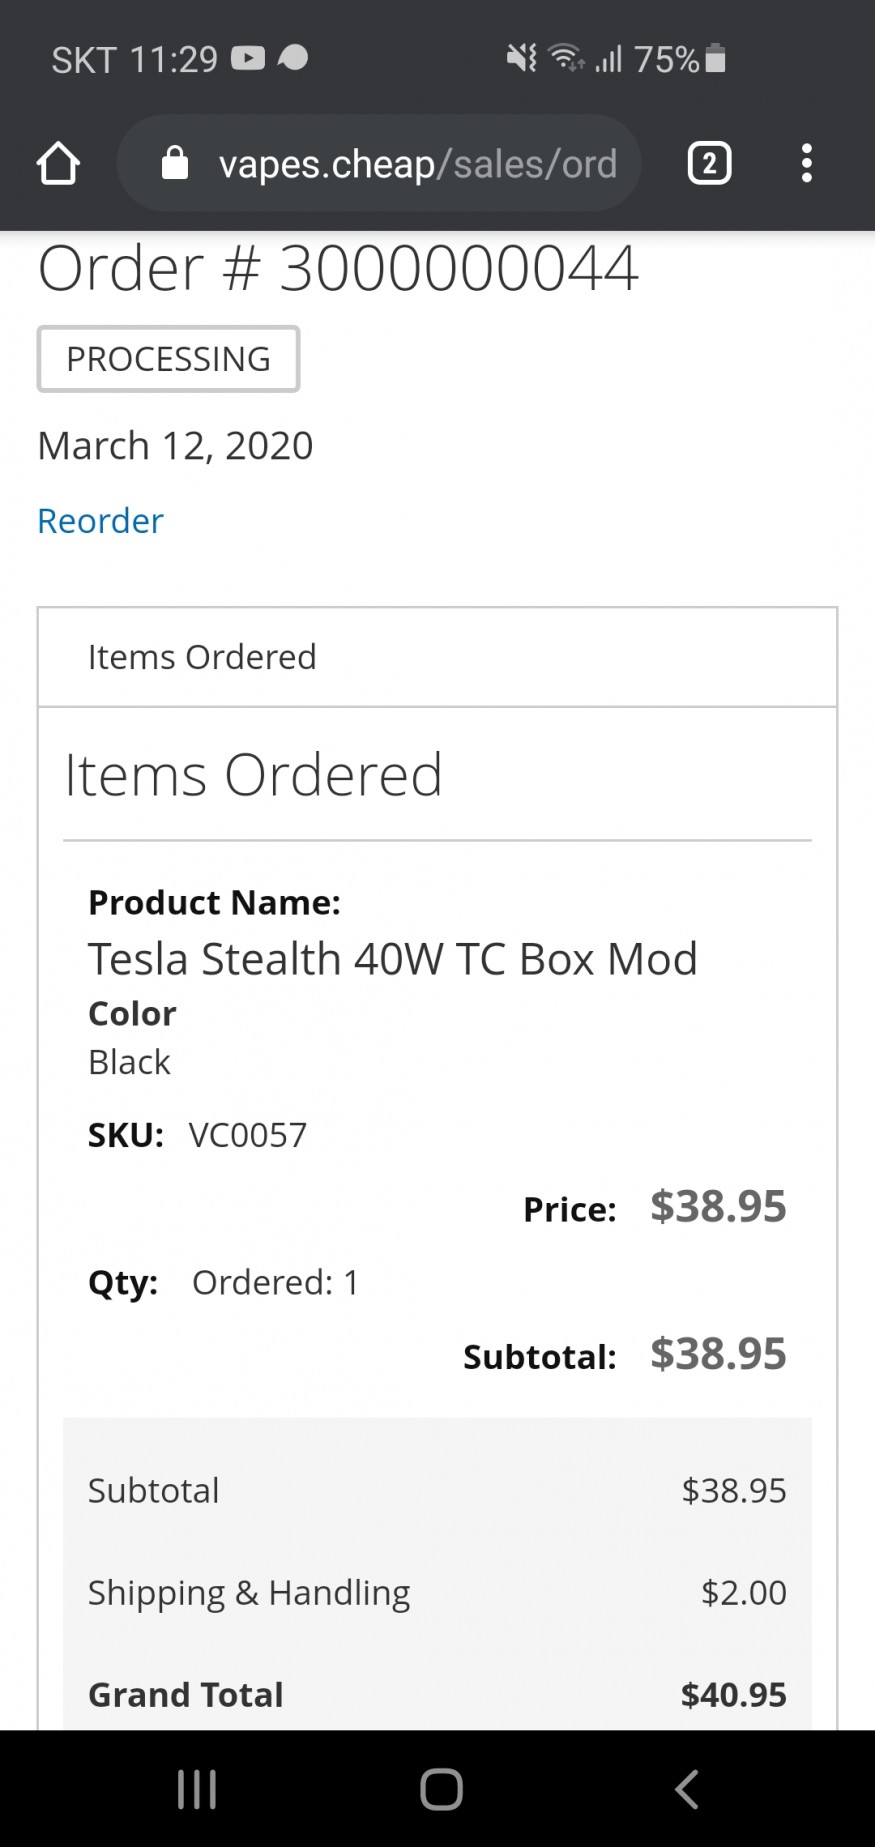This screenshot has width=875, height=1847.
Task: Tap the chat bubble notification icon
Action: [x=293, y=59]
